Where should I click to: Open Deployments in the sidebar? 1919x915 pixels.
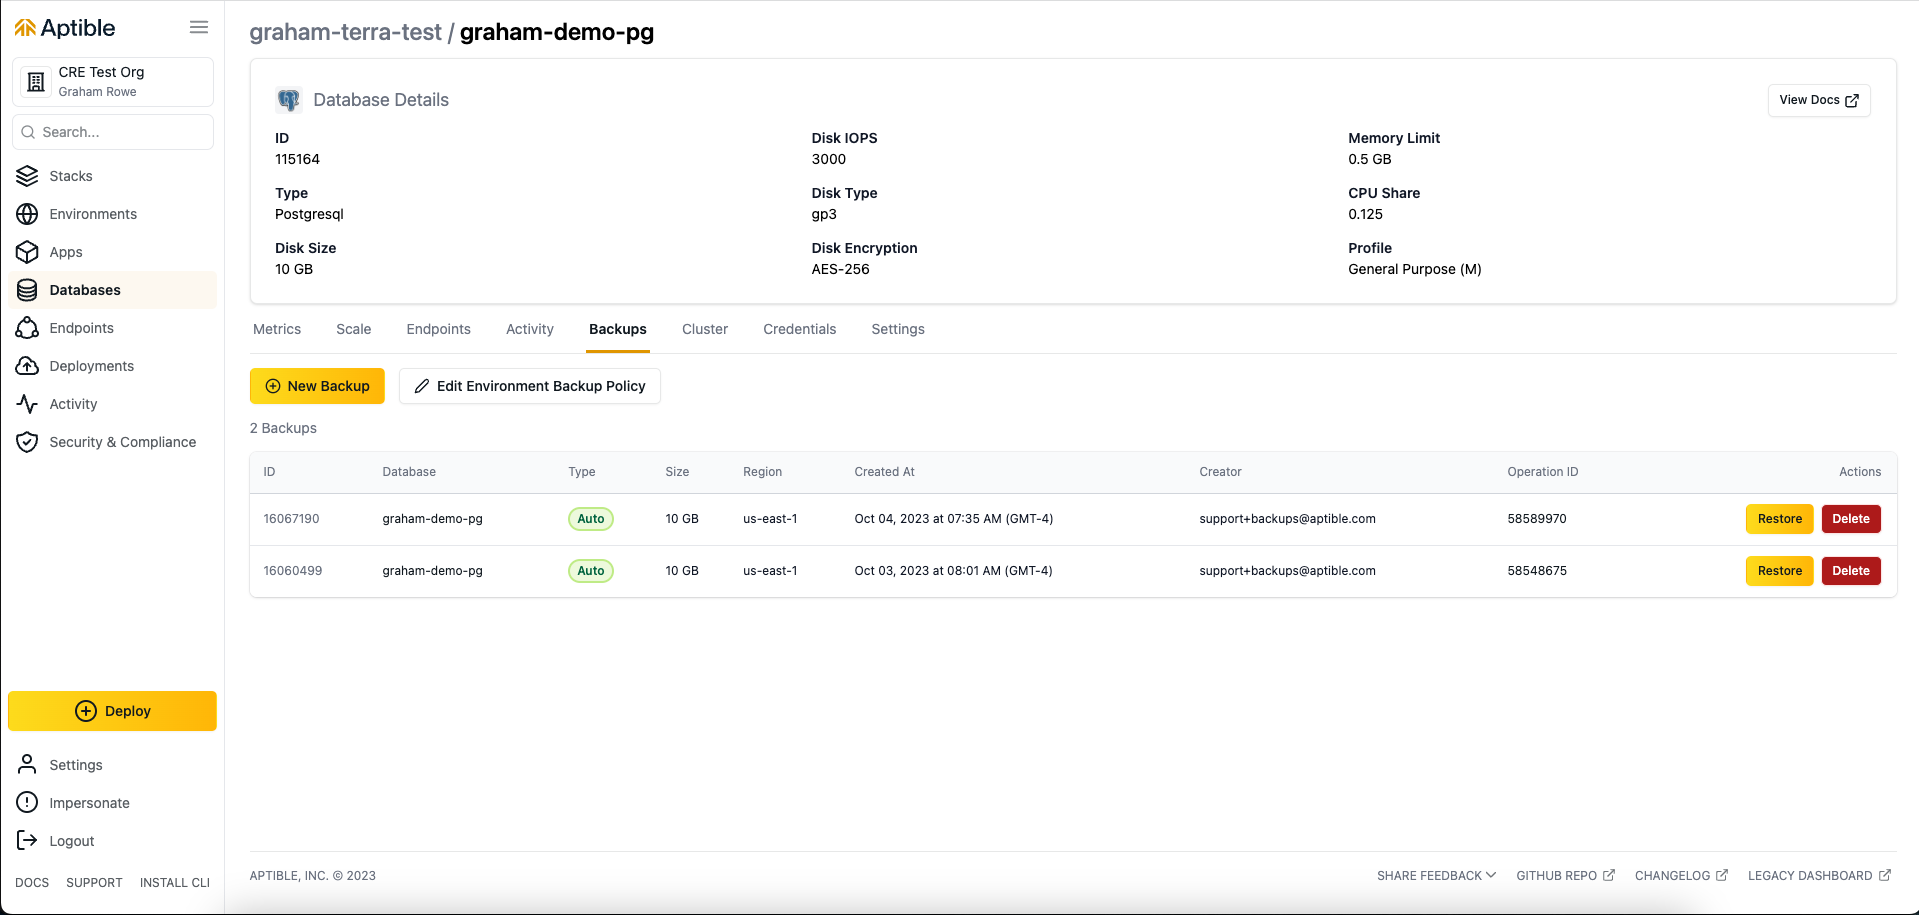92,366
